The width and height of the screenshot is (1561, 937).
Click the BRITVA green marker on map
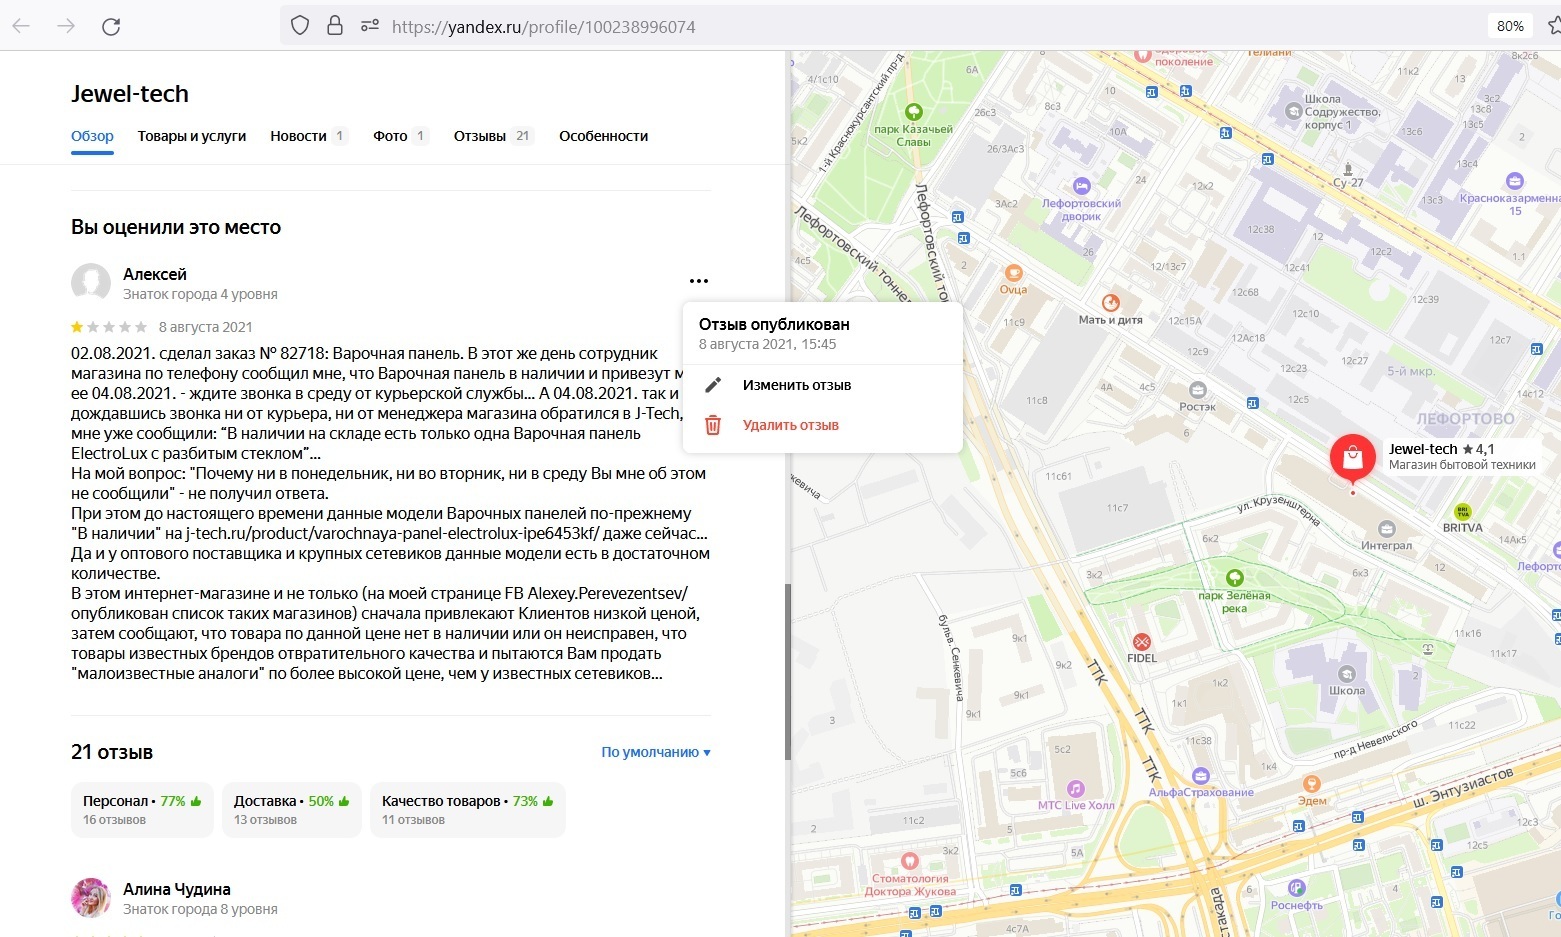pos(1463,511)
